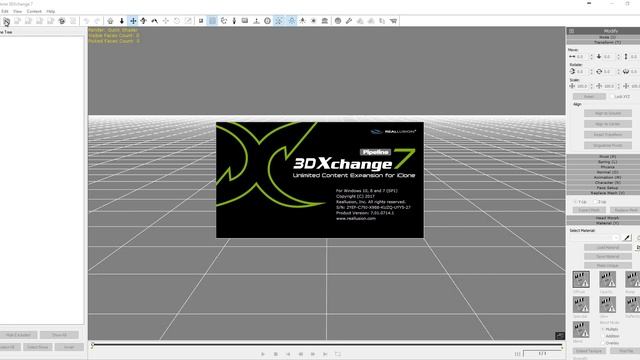
Task: Click the Show All button
Action: [x=59, y=335]
